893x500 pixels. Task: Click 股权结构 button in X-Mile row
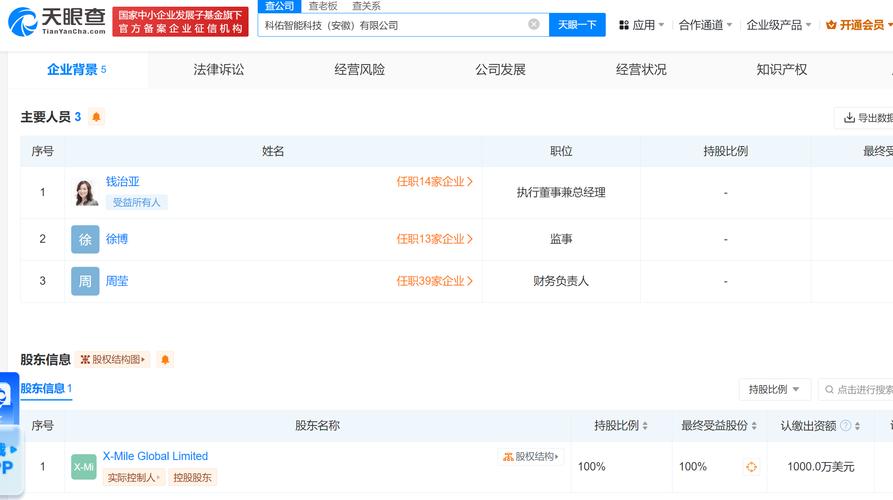531,457
